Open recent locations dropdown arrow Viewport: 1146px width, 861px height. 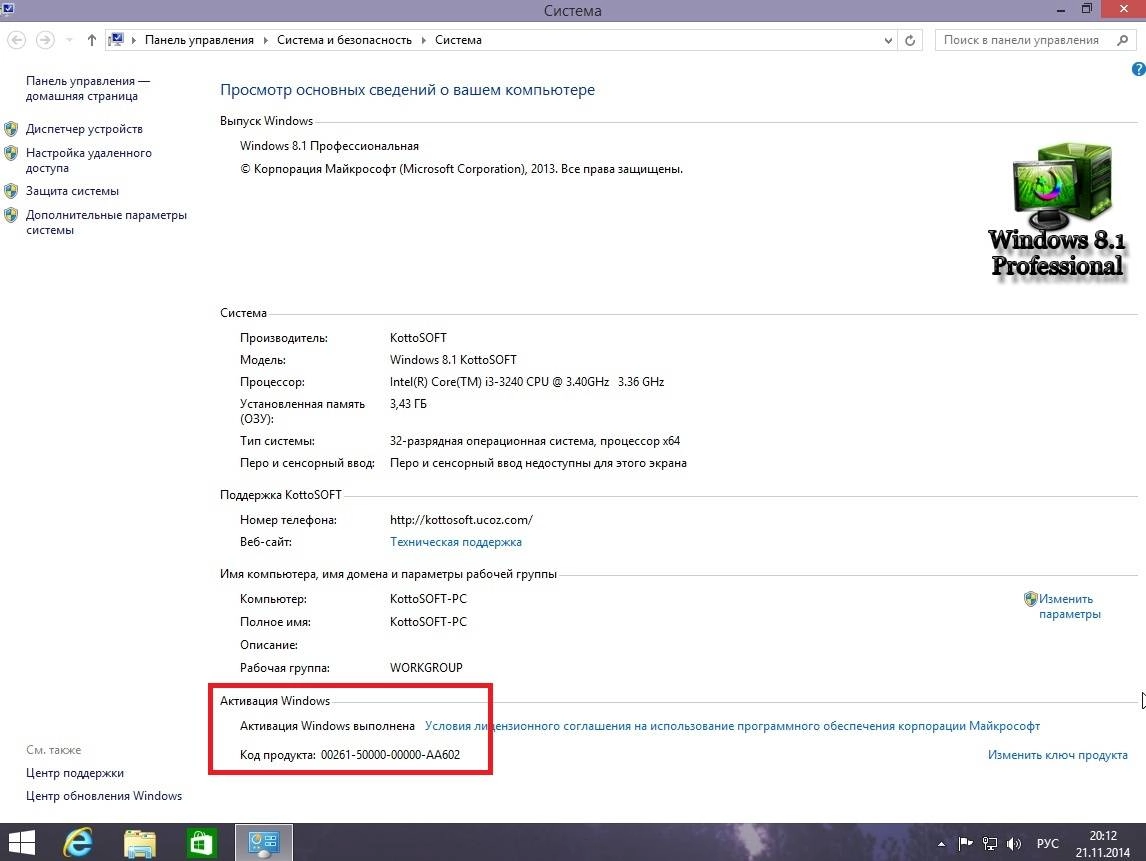69,40
